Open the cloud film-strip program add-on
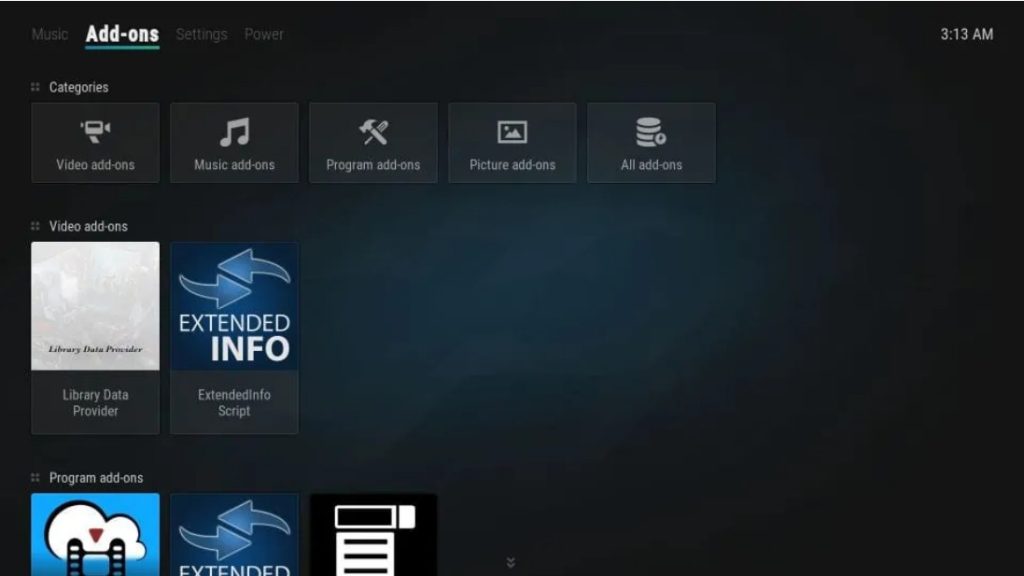 (x=95, y=535)
